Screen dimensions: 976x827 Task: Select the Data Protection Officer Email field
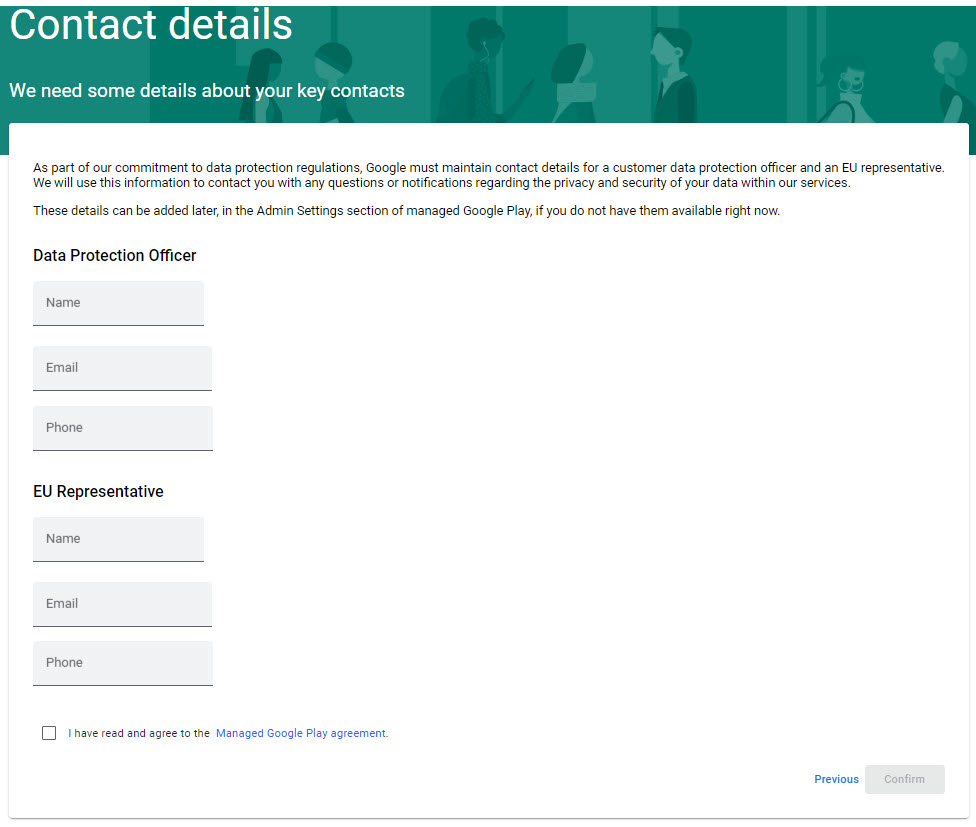click(122, 367)
